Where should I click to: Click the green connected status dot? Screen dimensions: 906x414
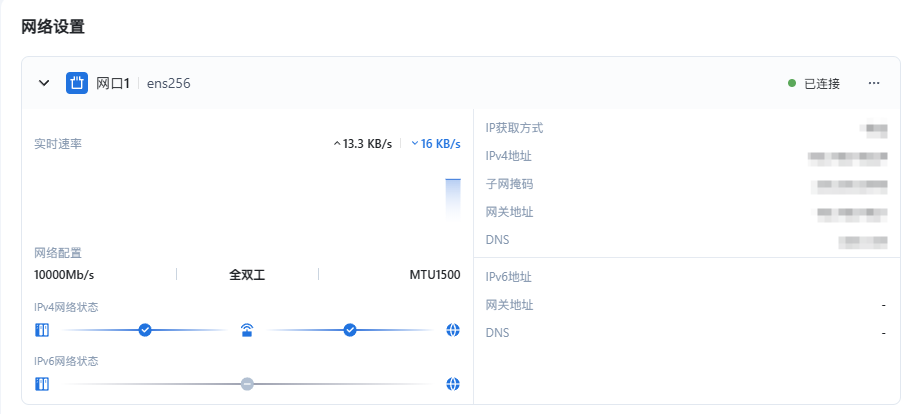click(x=792, y=83)
